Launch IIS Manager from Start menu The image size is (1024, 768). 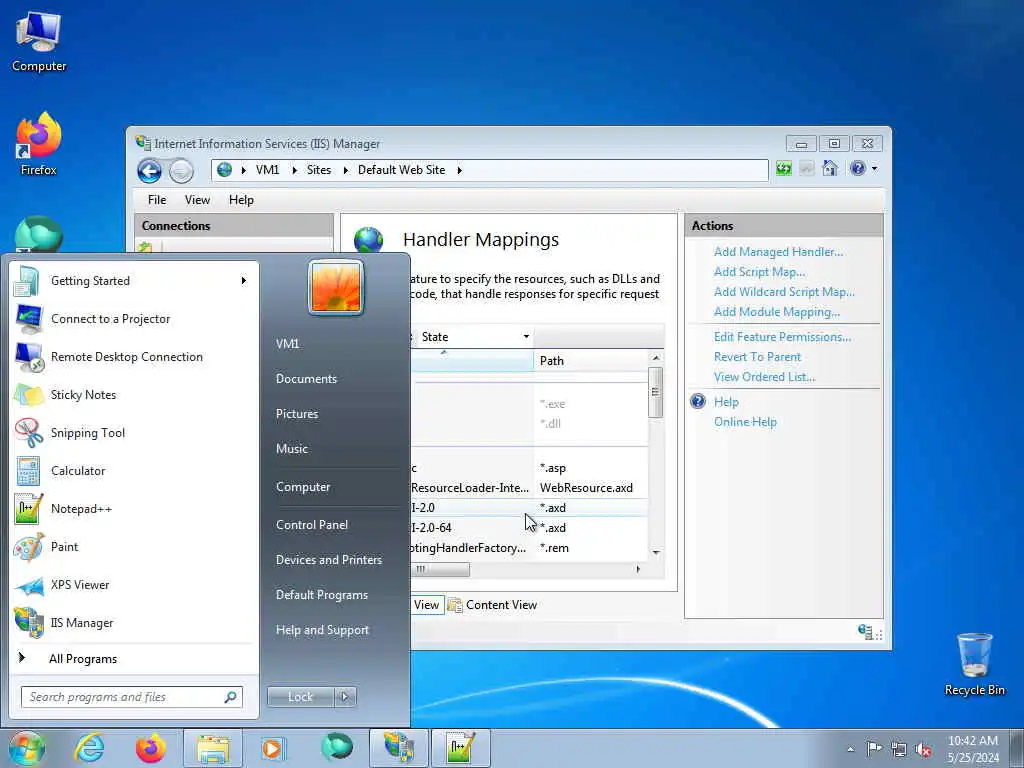pyautogui.click(x=134, y=622)
